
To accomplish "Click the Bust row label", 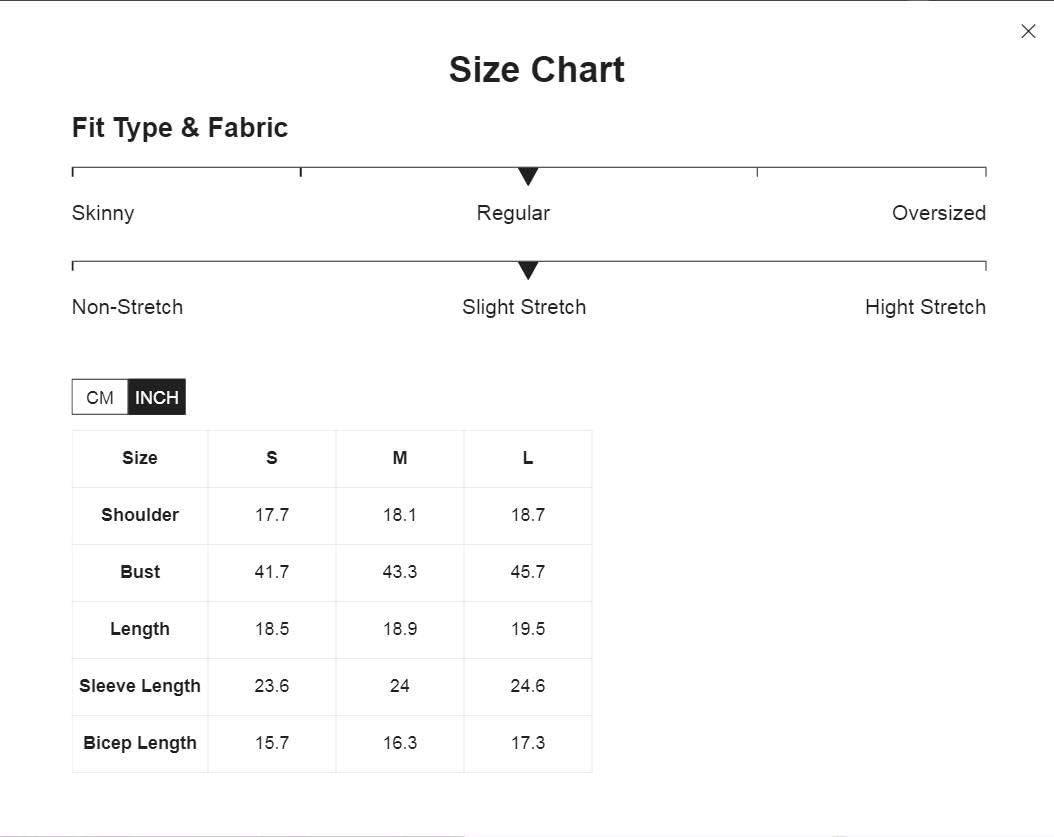I will [x=140, y=572].
